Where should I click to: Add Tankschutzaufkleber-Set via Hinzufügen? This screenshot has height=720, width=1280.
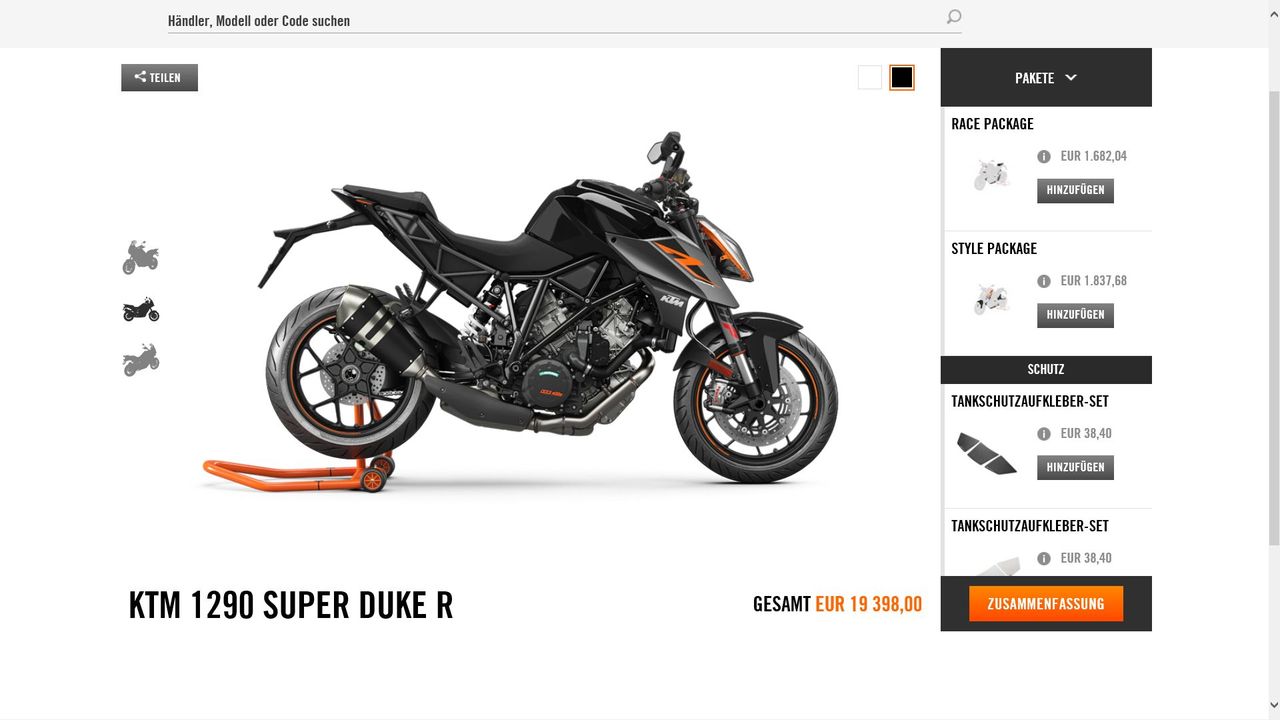[x=1075, y=467]
